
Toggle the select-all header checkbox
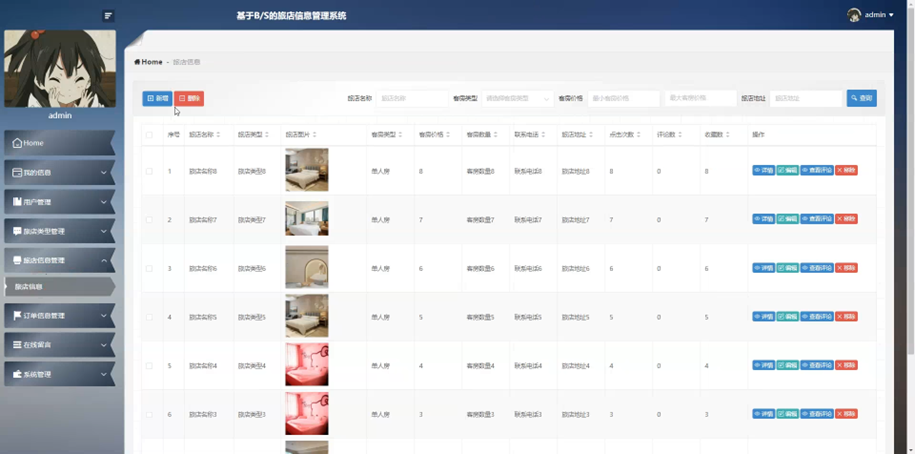coord(149,135)
